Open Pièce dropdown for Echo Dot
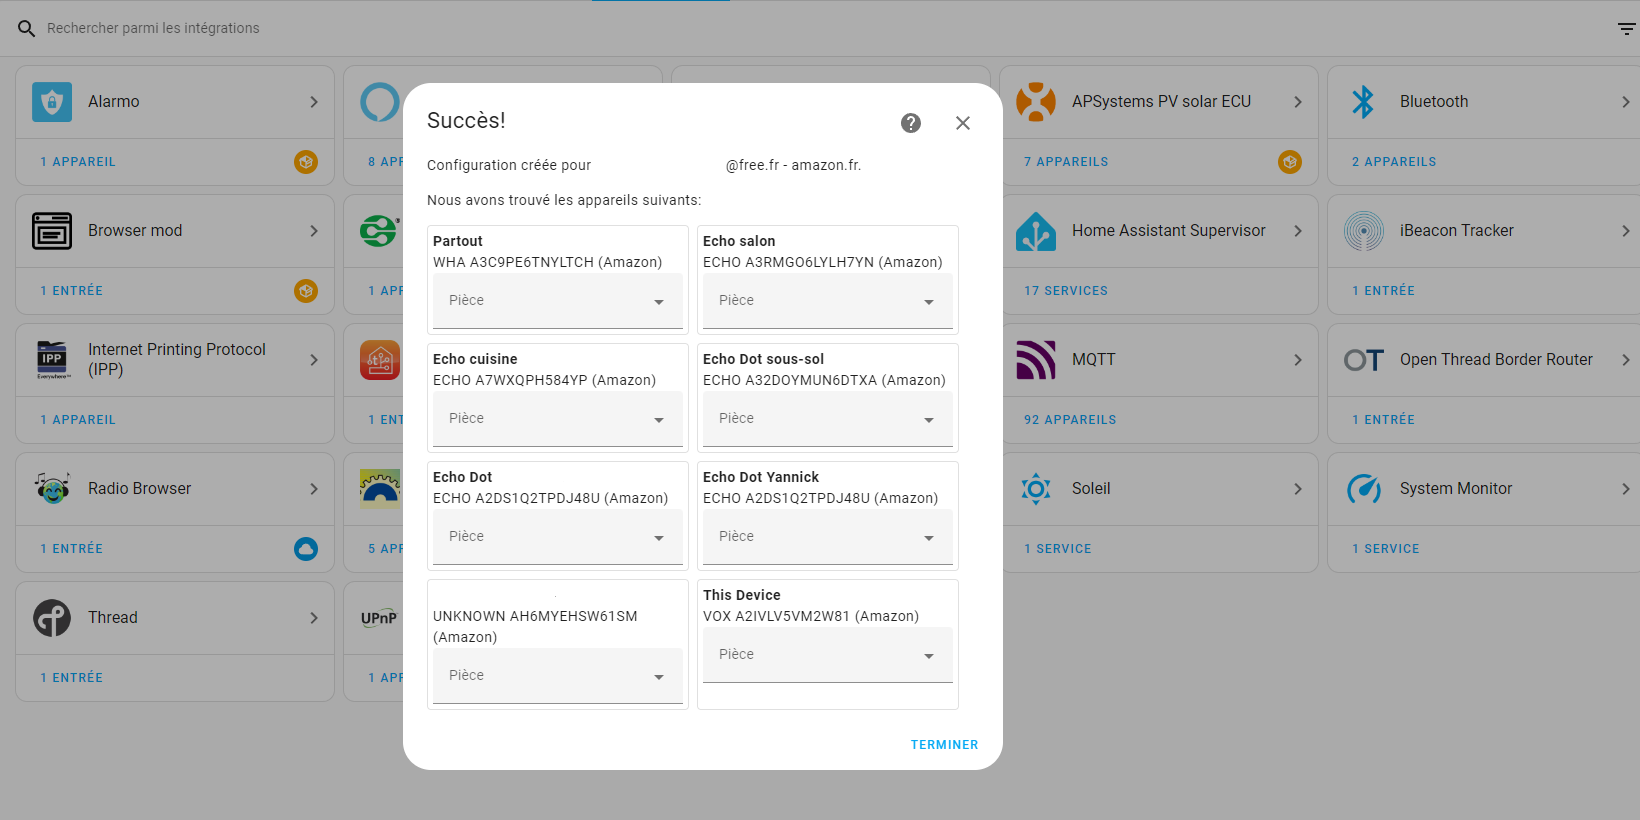 tap(558, 537)
